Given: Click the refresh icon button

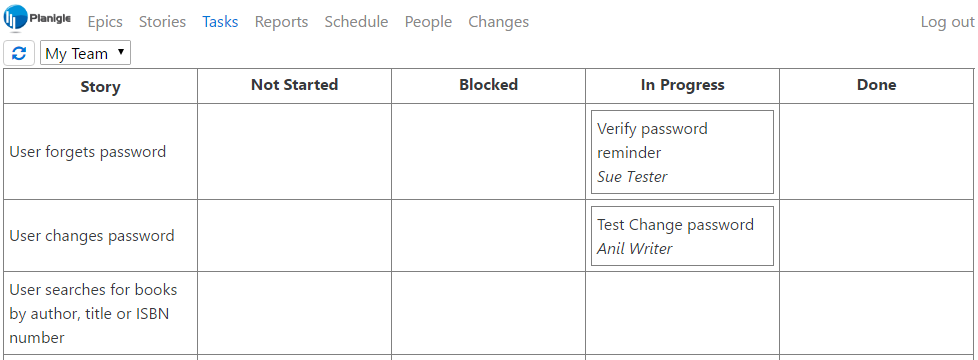Looking at the screenshot, I should coord(19,54).
